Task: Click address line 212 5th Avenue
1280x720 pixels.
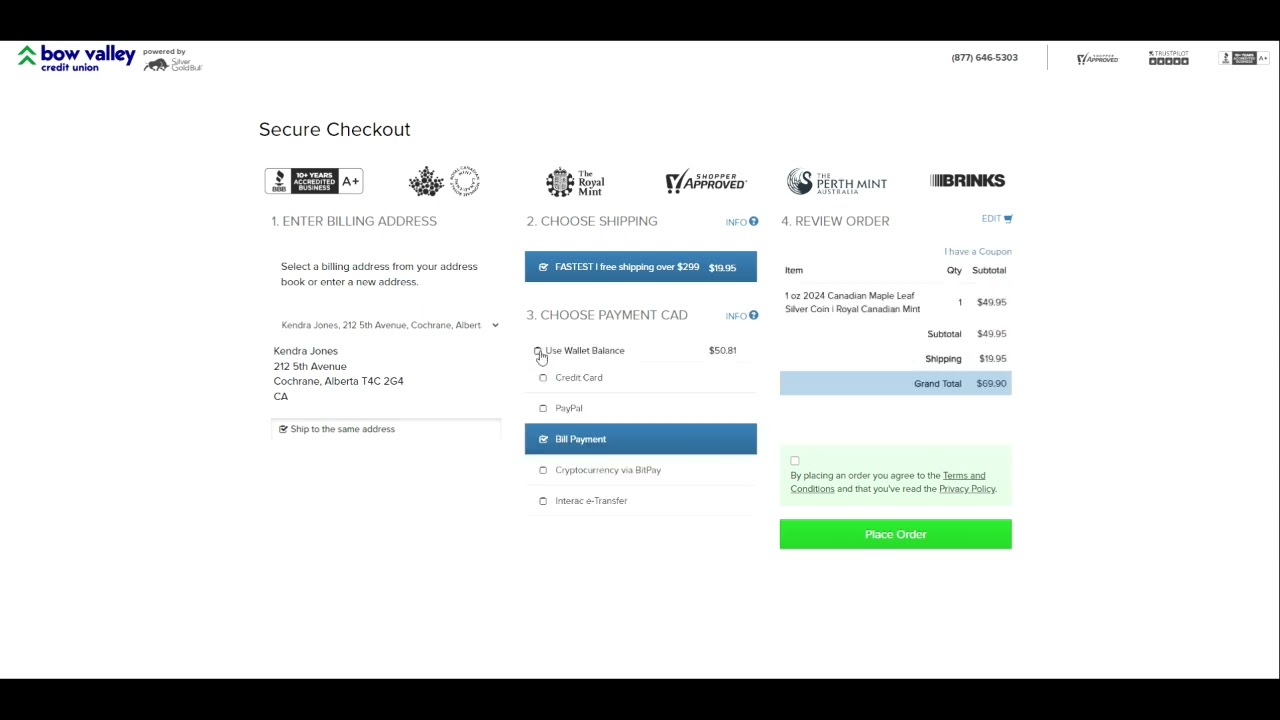Action: (x=310, y=367)
